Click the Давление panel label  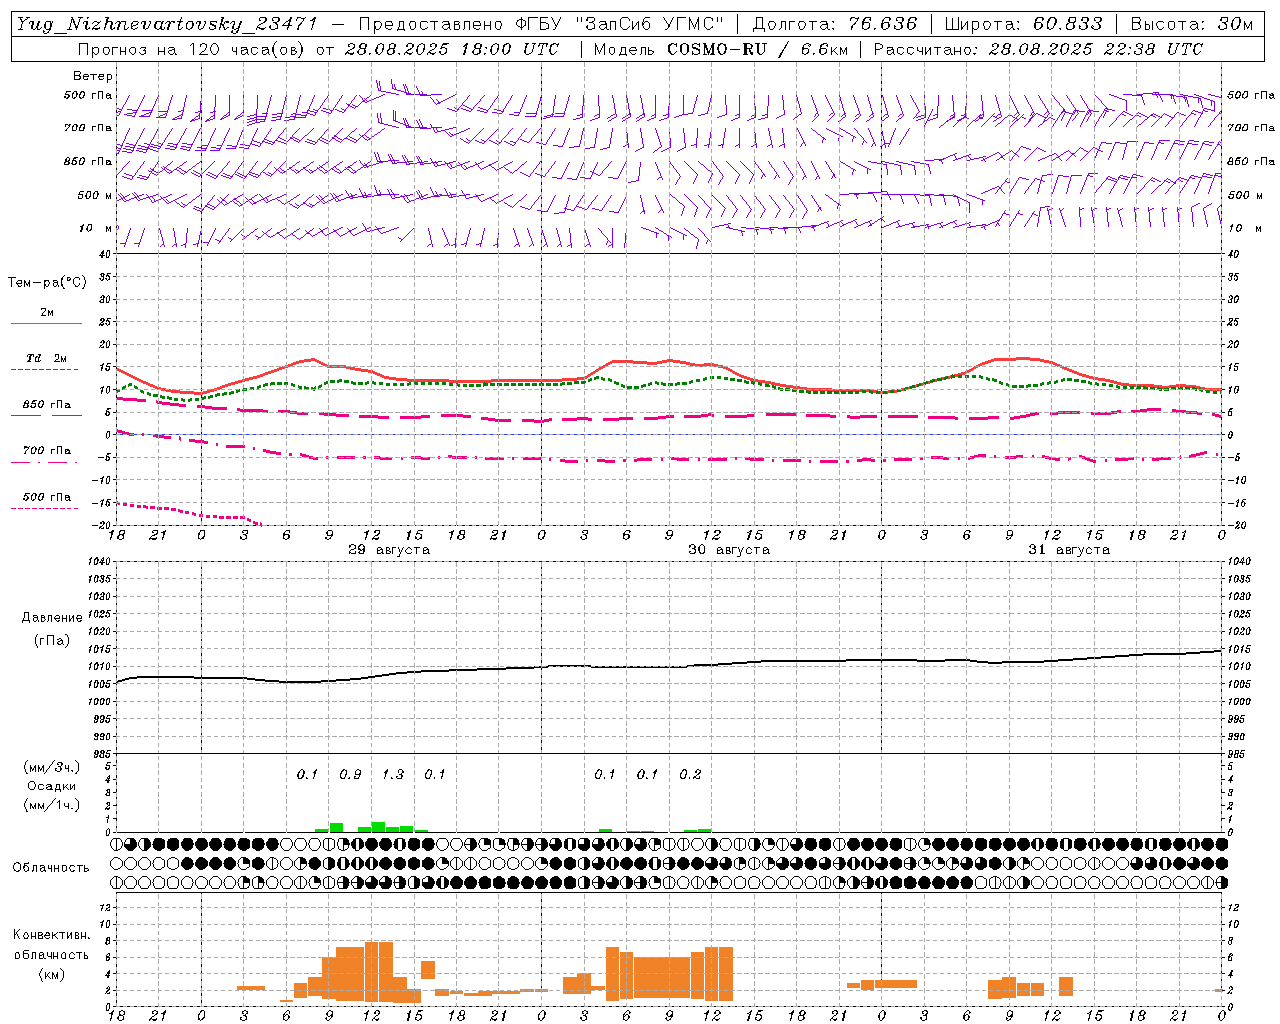(52, 618)
